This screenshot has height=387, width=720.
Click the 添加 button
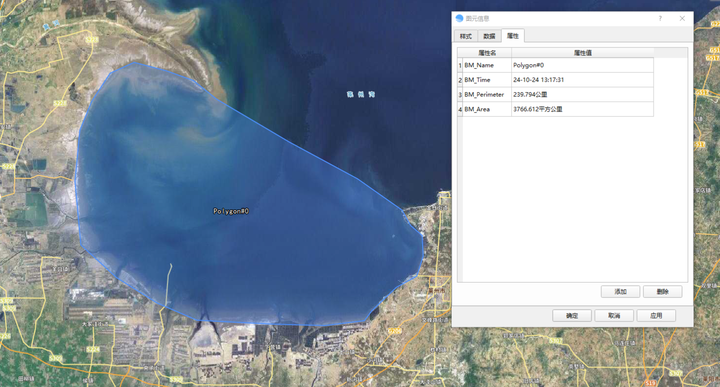pyautogui.click(x=620, y=292)
